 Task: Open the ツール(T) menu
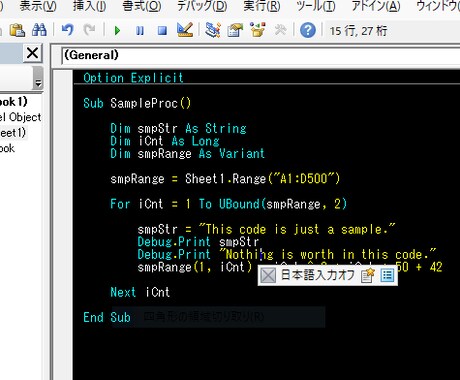[316, 6]
